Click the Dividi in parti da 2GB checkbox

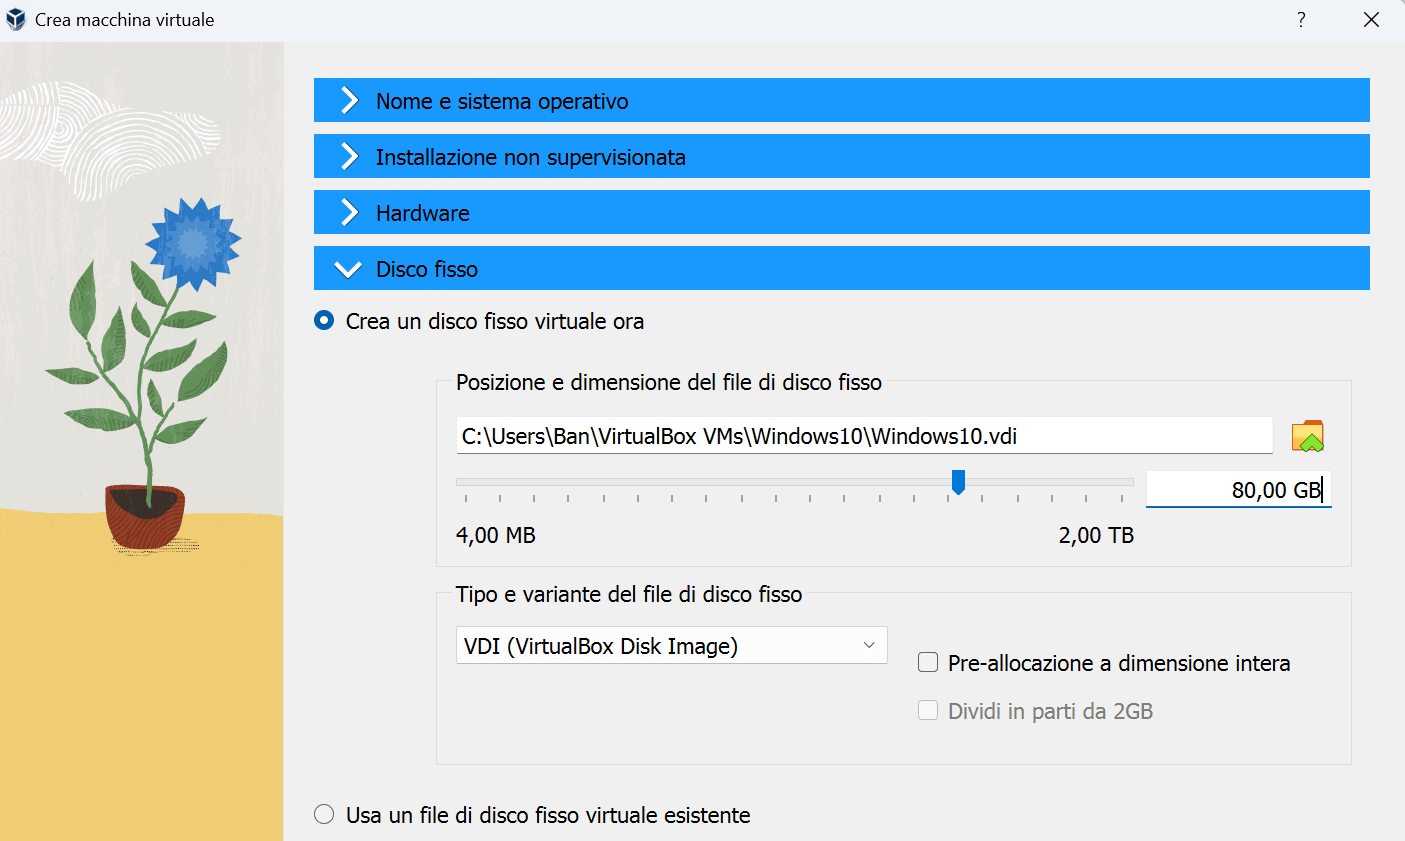(x=928, y=711)
